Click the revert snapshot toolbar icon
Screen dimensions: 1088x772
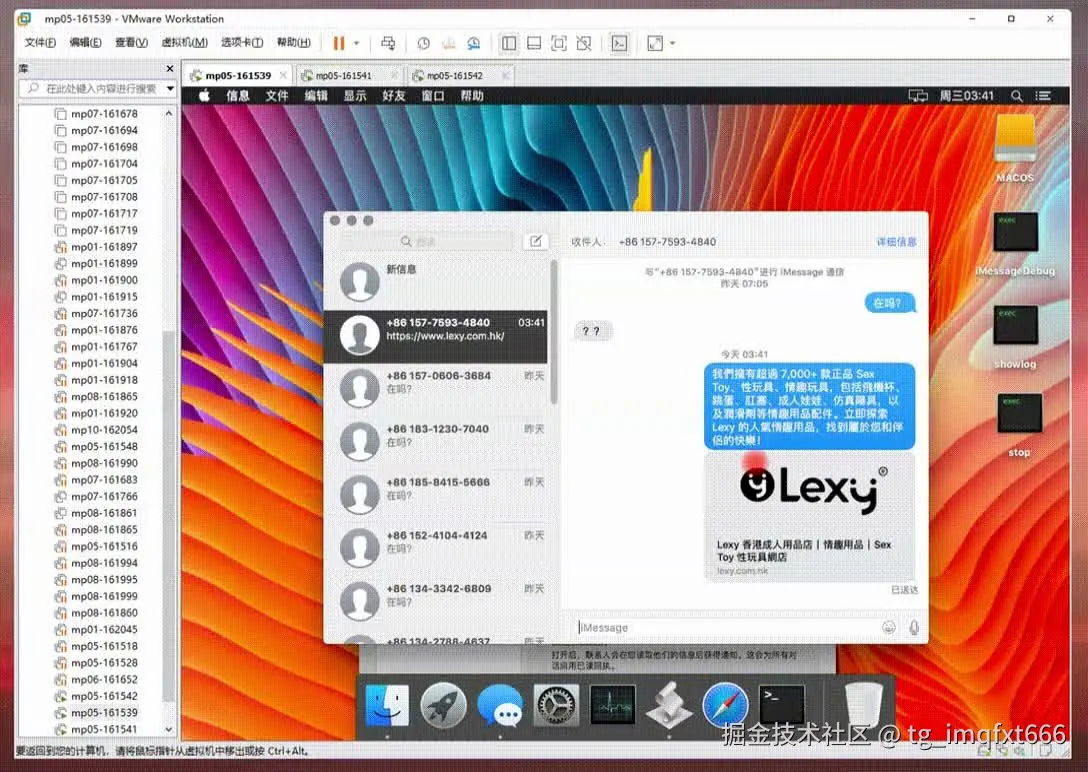pyautogui.click(x=448, y=43)
